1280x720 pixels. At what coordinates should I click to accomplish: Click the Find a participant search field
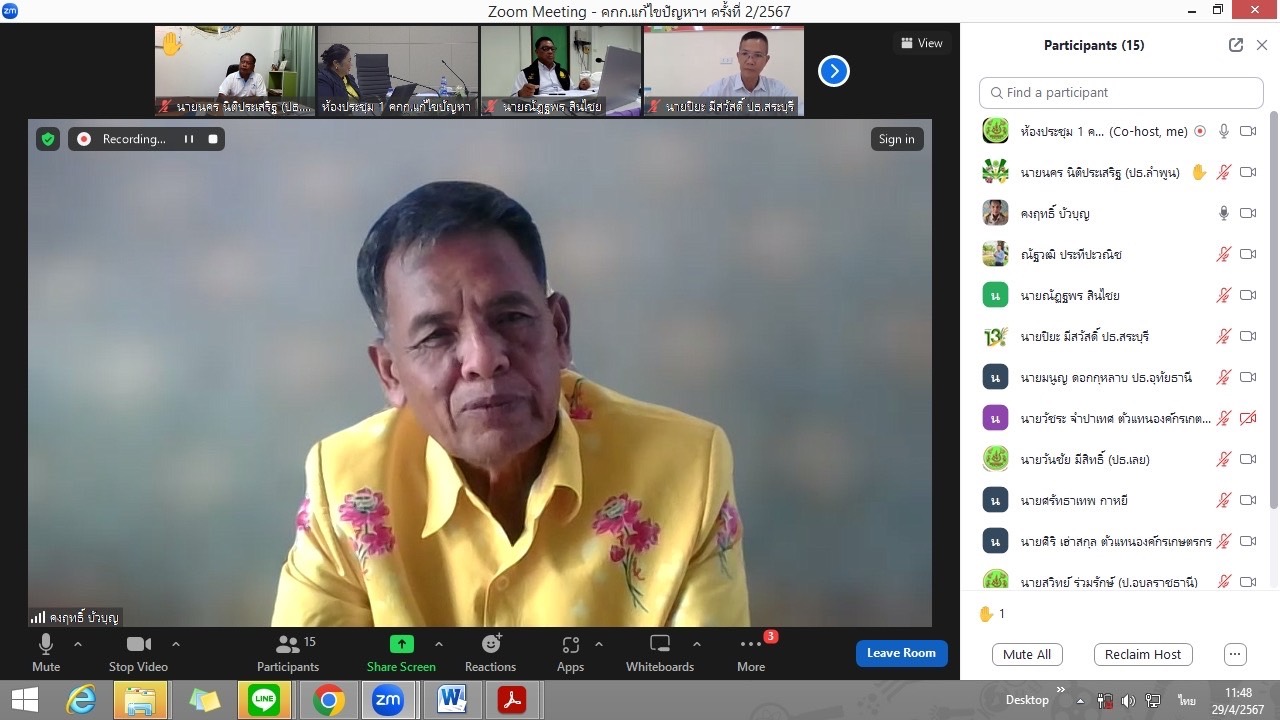pos(1121,92)
